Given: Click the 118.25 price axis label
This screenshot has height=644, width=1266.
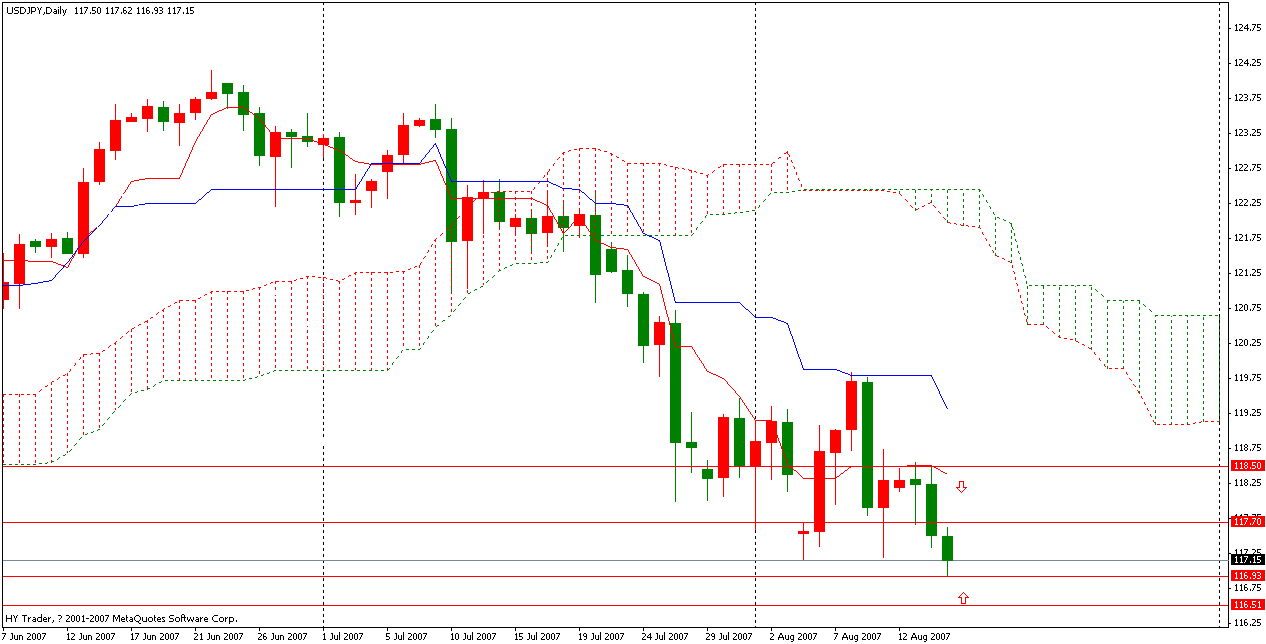Looking at the screenshot, I should (x=1247, y=483).
